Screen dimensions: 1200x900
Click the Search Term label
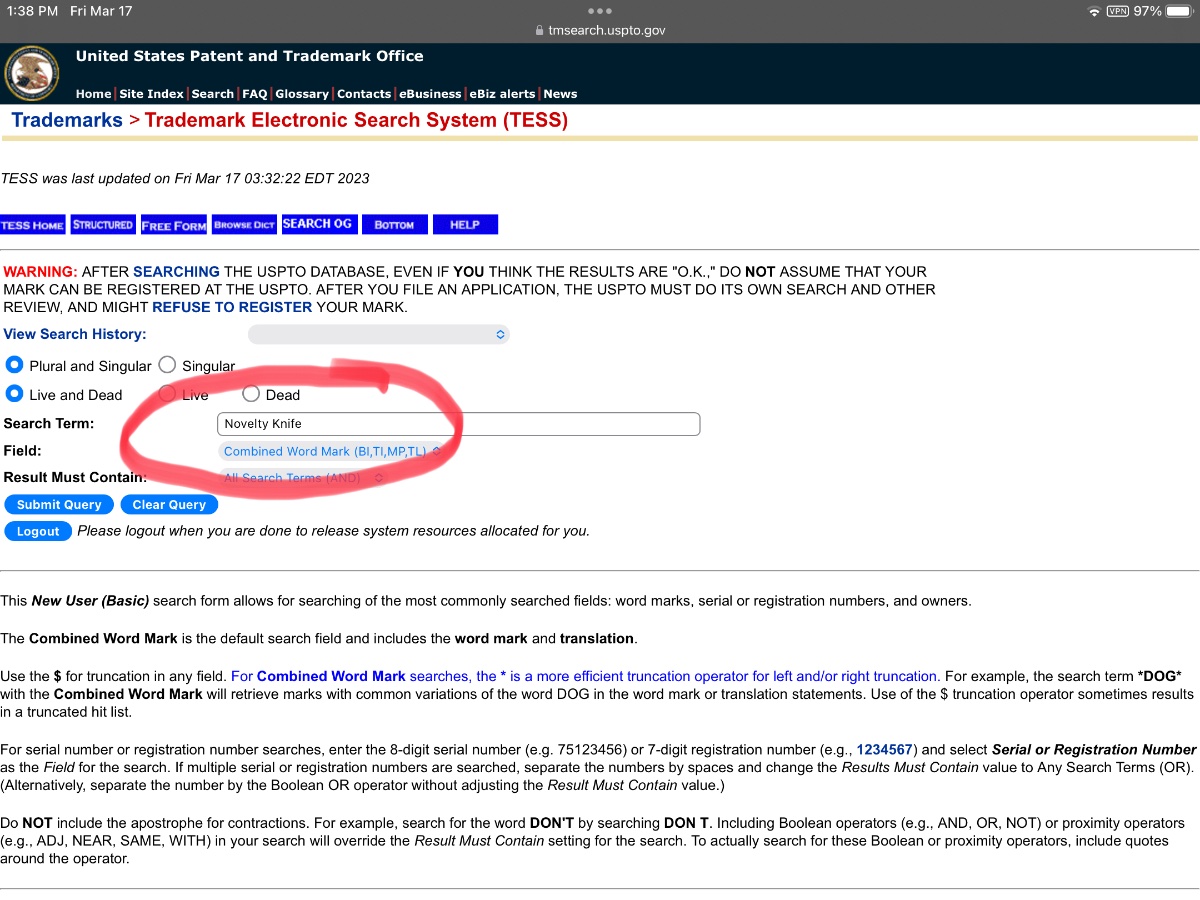(x=49, y=423)
